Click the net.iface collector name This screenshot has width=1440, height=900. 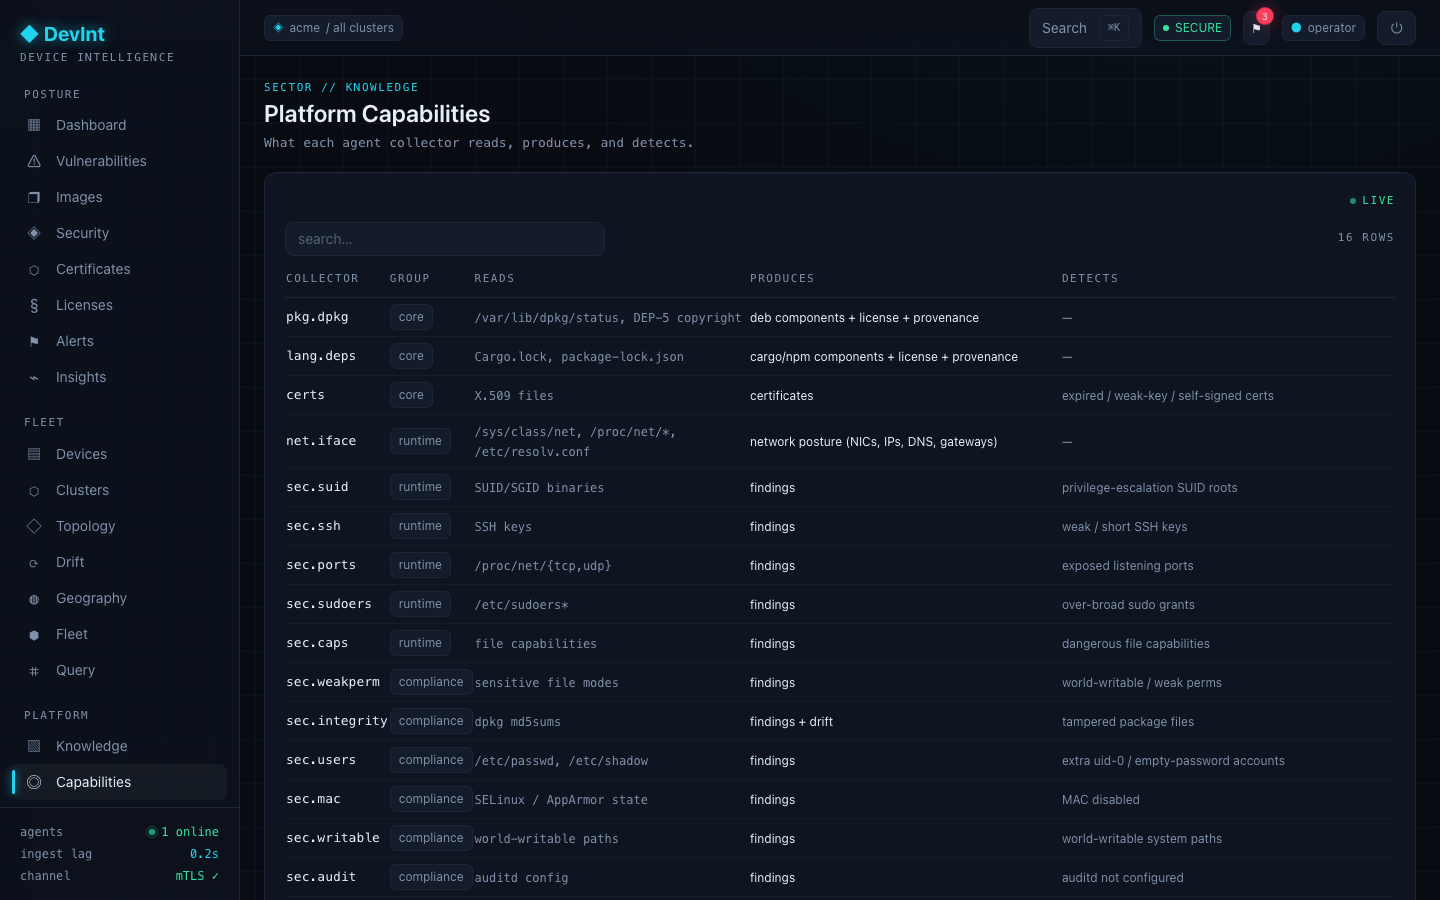pyautogui.click(x=321, y=441)
